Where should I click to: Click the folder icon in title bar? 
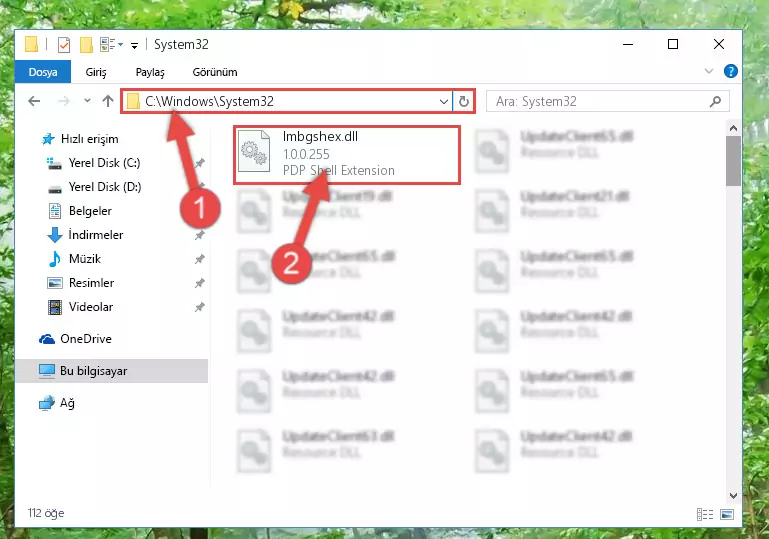[x=31, y=45]
